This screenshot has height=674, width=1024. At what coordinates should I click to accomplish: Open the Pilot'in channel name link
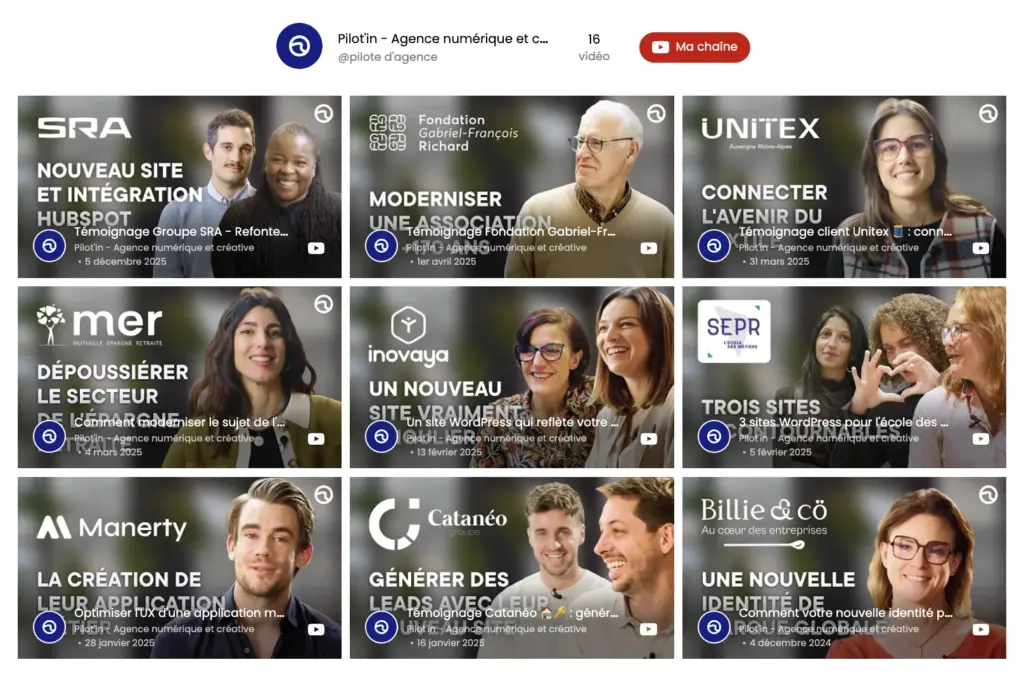pos(443,39)
